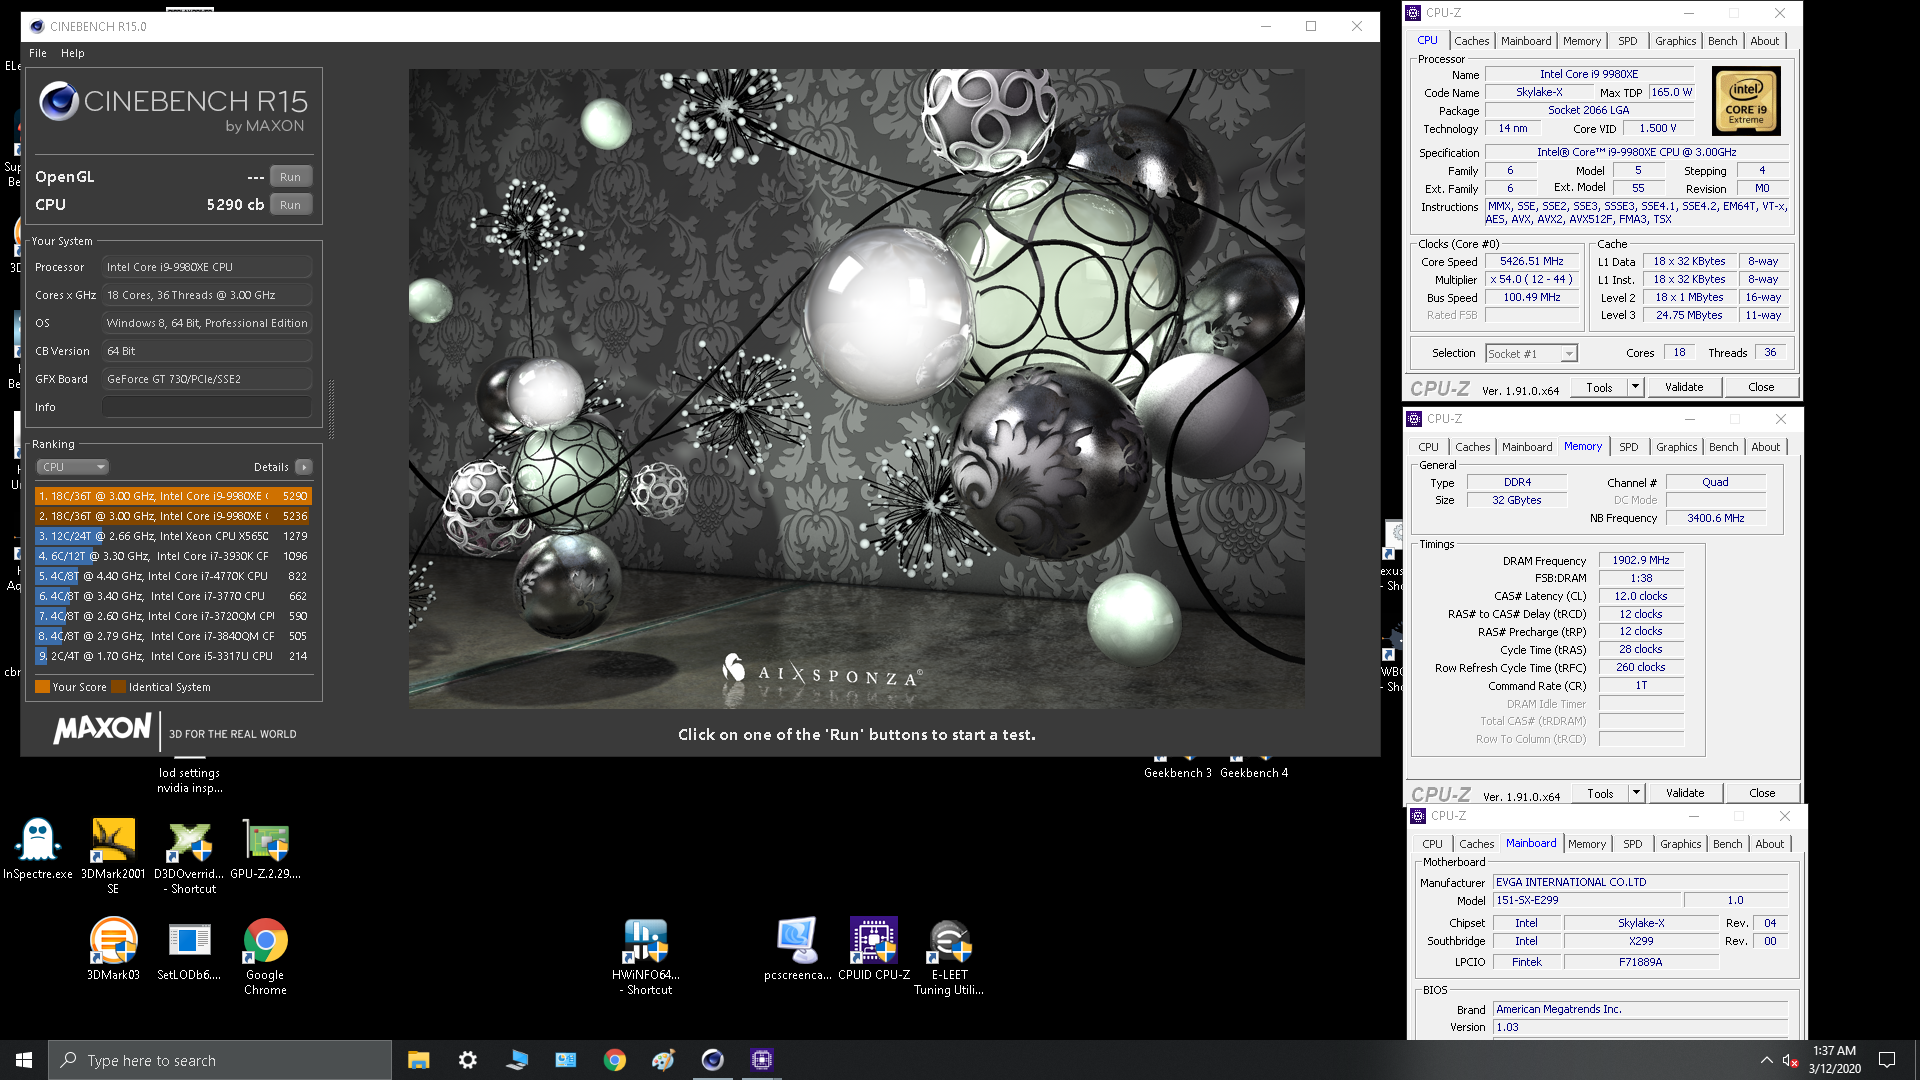Click Core Speed value 5426.51 MHz
1920x1080 pixels.
[1531, 261]
